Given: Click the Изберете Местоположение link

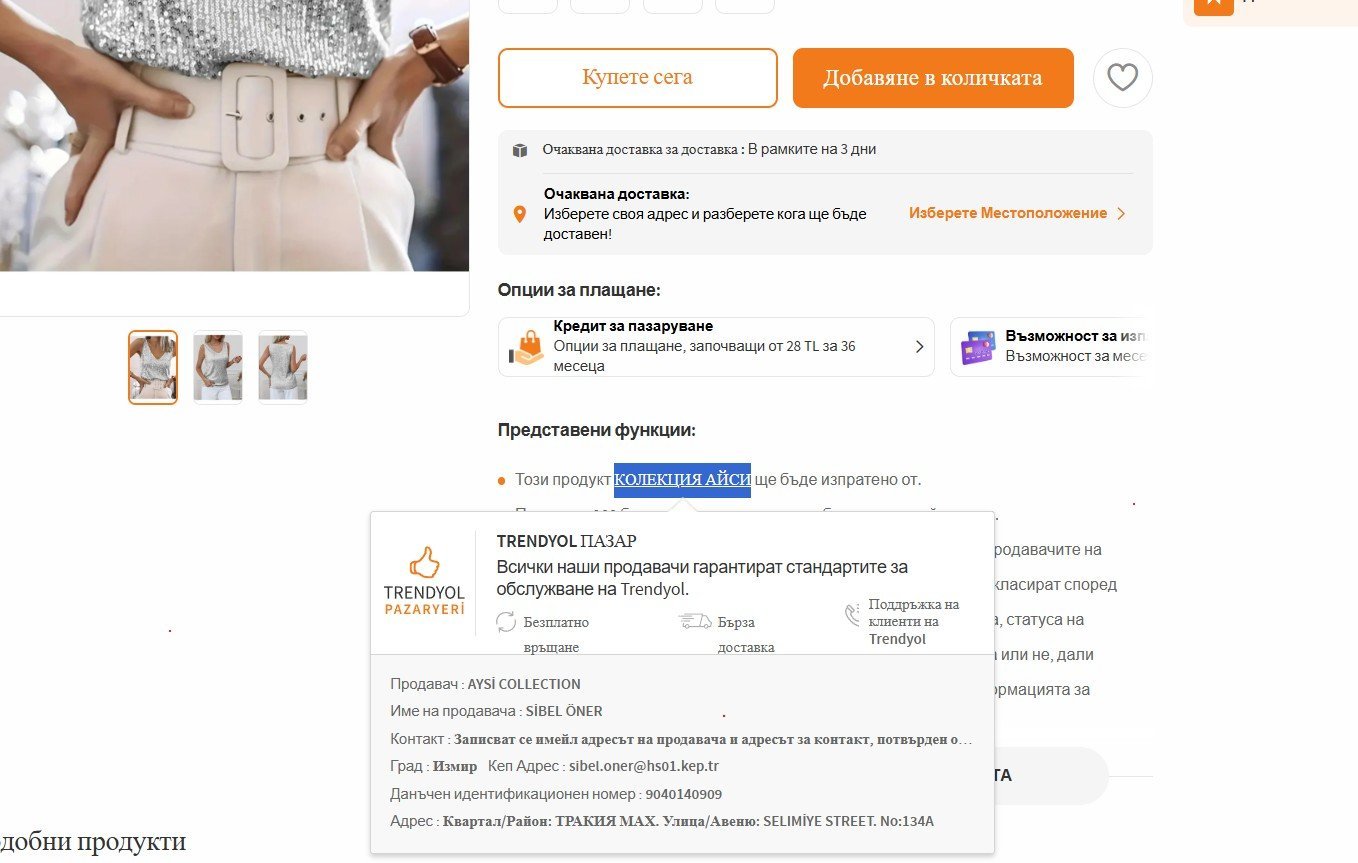Looking at the screenshot, I should [x=1008, y=214].
